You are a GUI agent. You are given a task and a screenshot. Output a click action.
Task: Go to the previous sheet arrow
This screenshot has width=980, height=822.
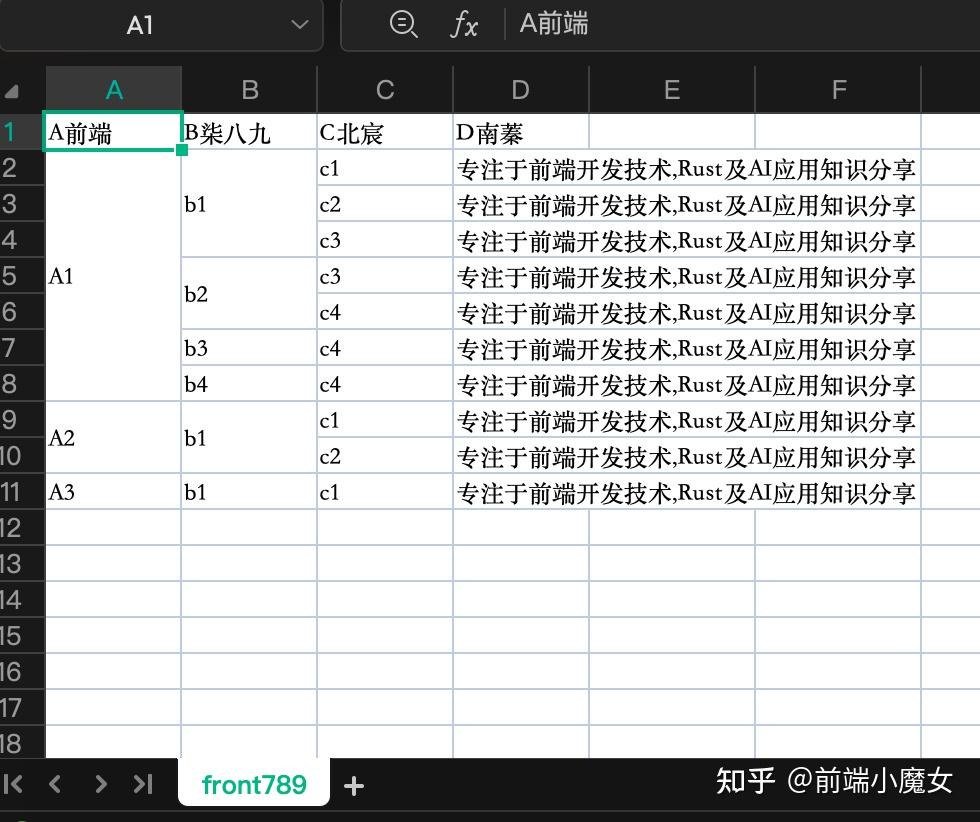[x=56, y=785]
